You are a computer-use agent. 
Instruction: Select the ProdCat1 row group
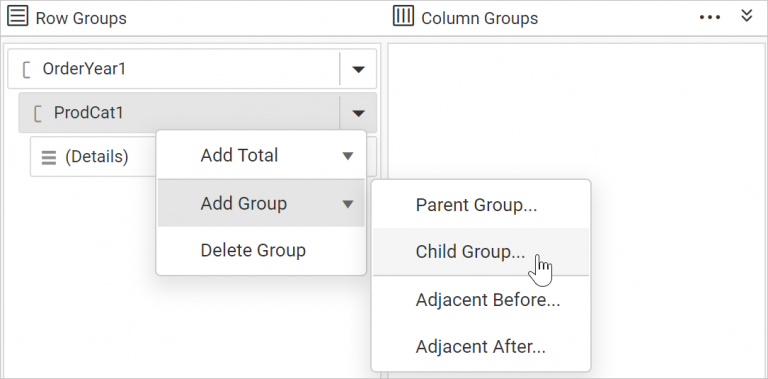coord(197,113)
